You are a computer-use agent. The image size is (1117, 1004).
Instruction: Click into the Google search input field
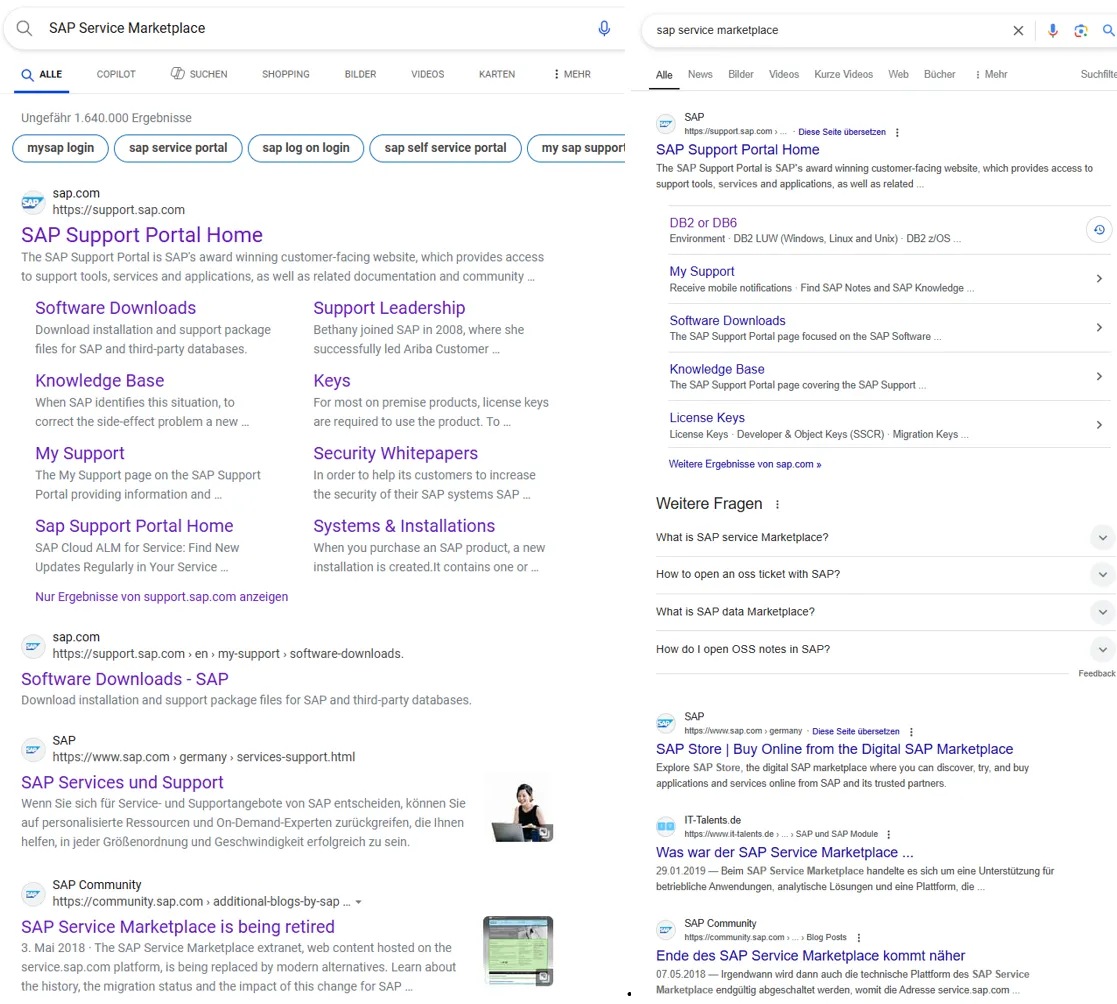[820, 30]
